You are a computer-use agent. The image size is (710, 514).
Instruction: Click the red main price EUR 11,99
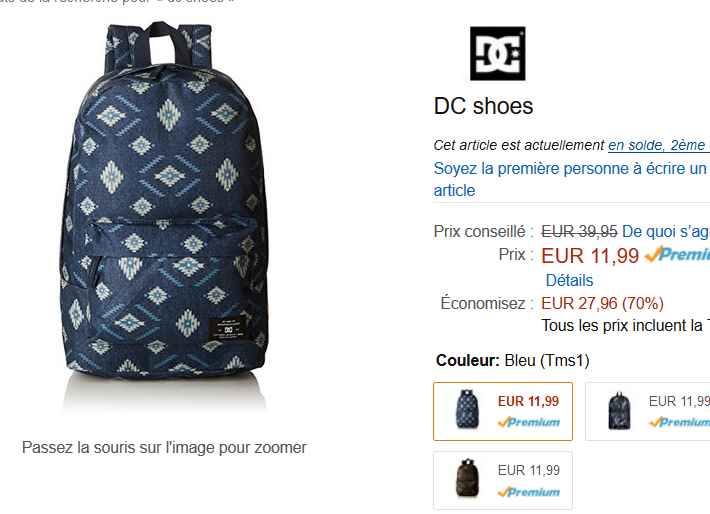coord(590,255)
